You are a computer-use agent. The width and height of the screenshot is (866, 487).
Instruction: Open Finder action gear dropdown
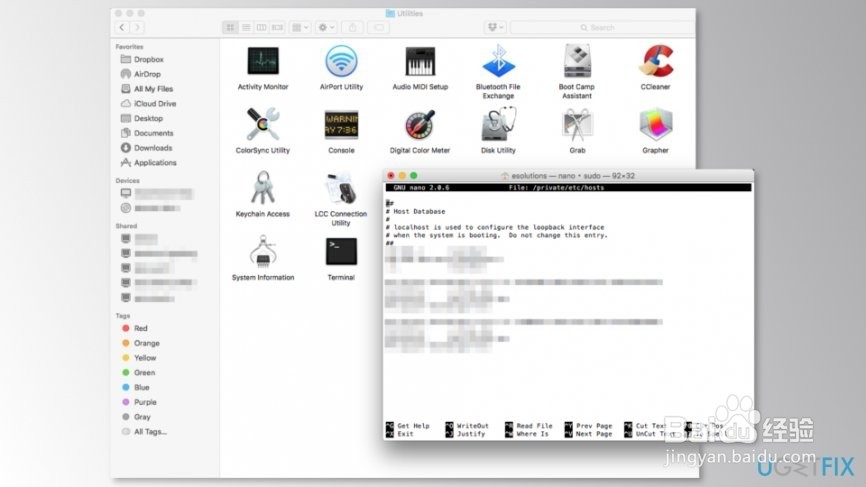(326, 27)
